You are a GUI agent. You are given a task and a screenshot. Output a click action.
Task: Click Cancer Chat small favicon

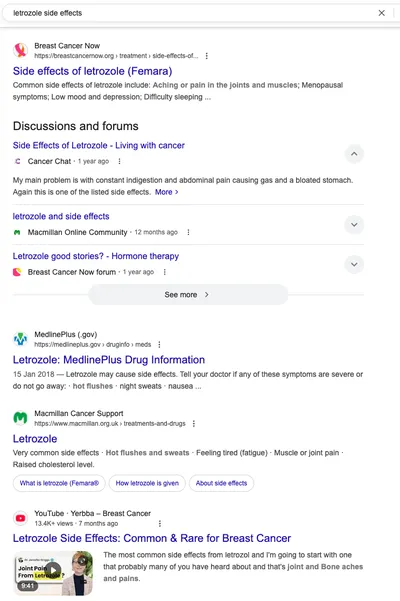(x=17, y=161)
